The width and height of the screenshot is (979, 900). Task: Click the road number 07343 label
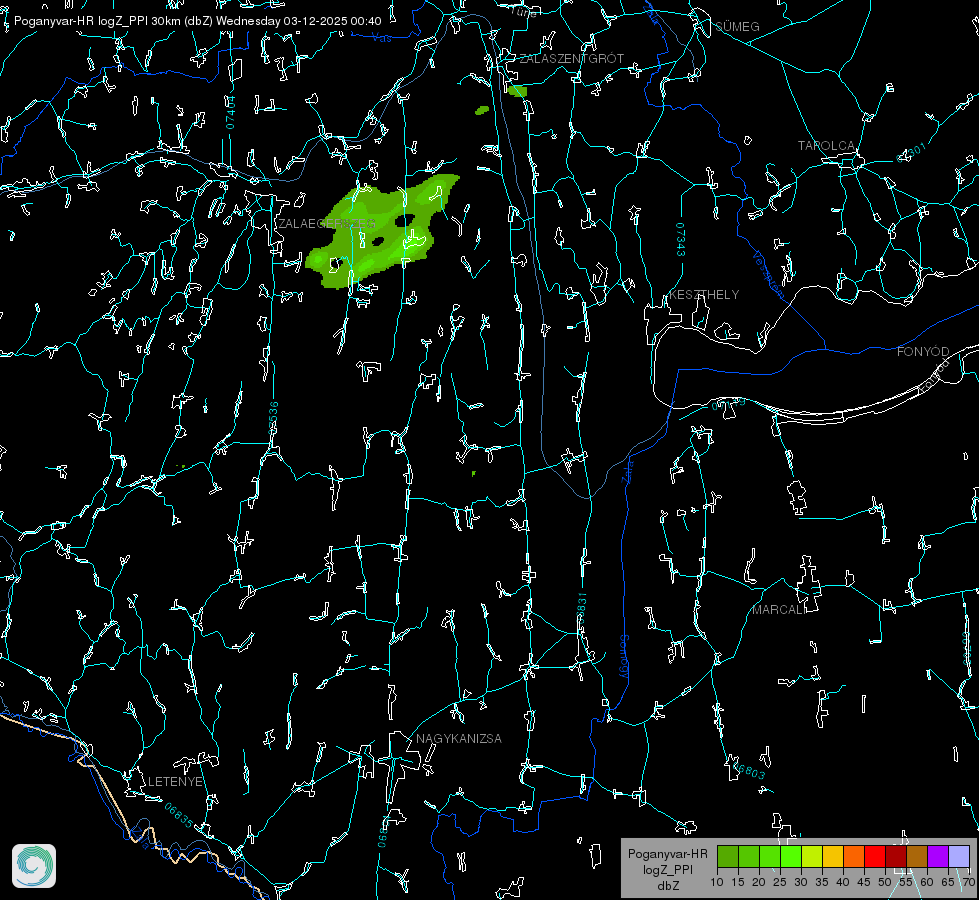tap(681, 239)
